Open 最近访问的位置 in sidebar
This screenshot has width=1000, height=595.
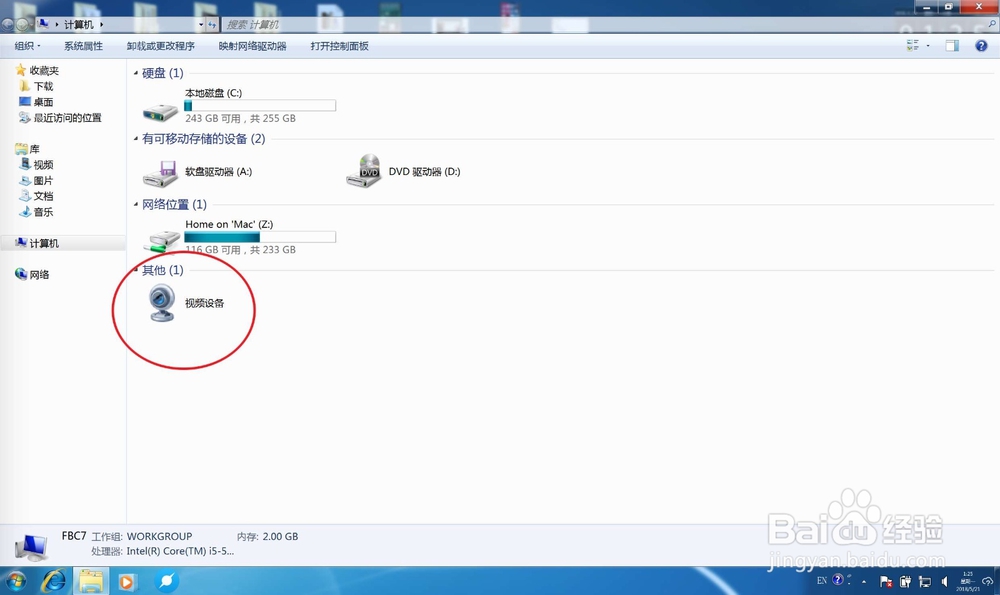pyautogui.click(x=60, y=118)
